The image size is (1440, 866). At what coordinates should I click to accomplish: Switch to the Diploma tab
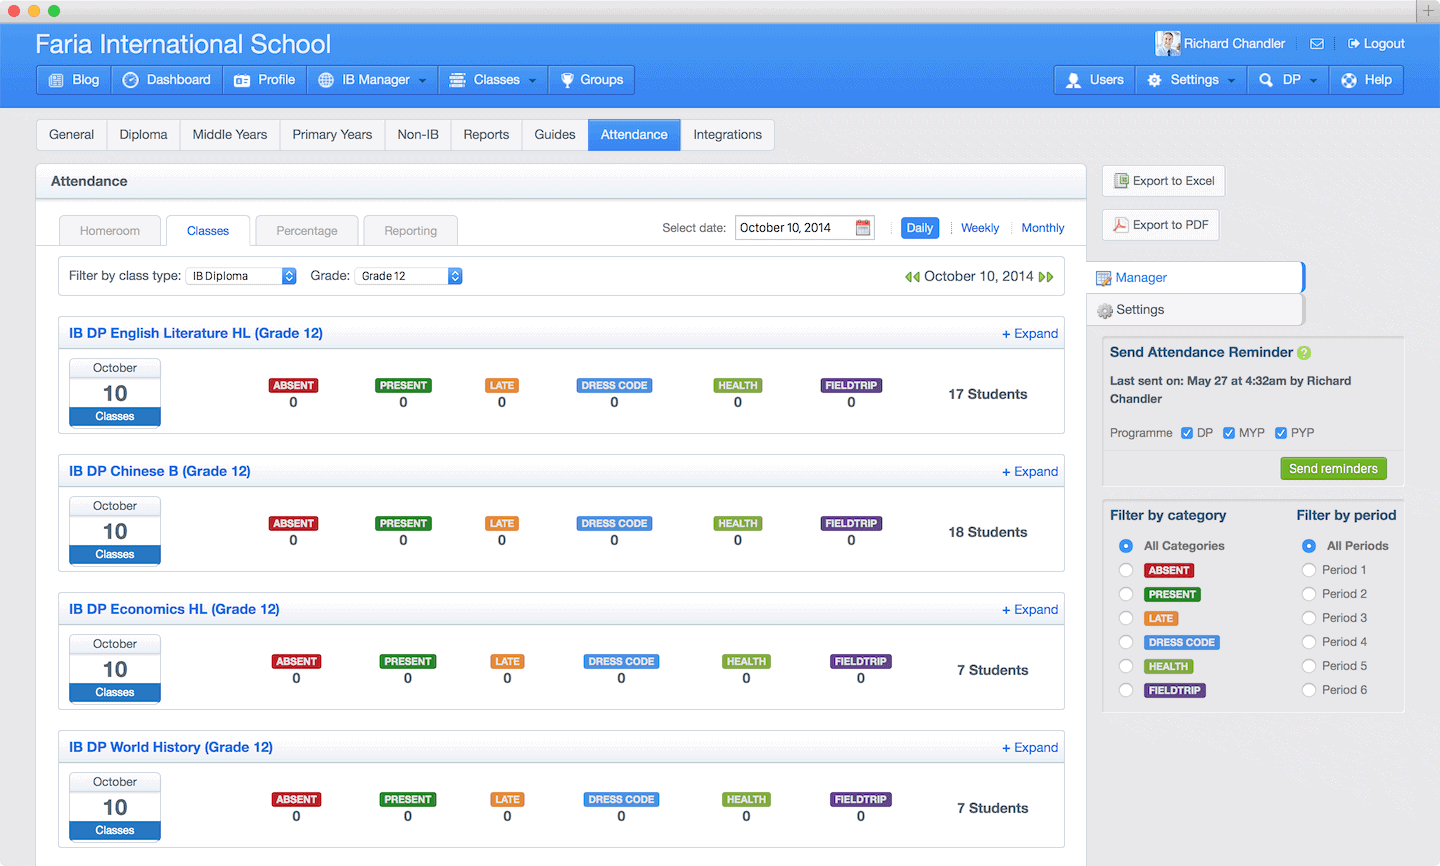144,135
